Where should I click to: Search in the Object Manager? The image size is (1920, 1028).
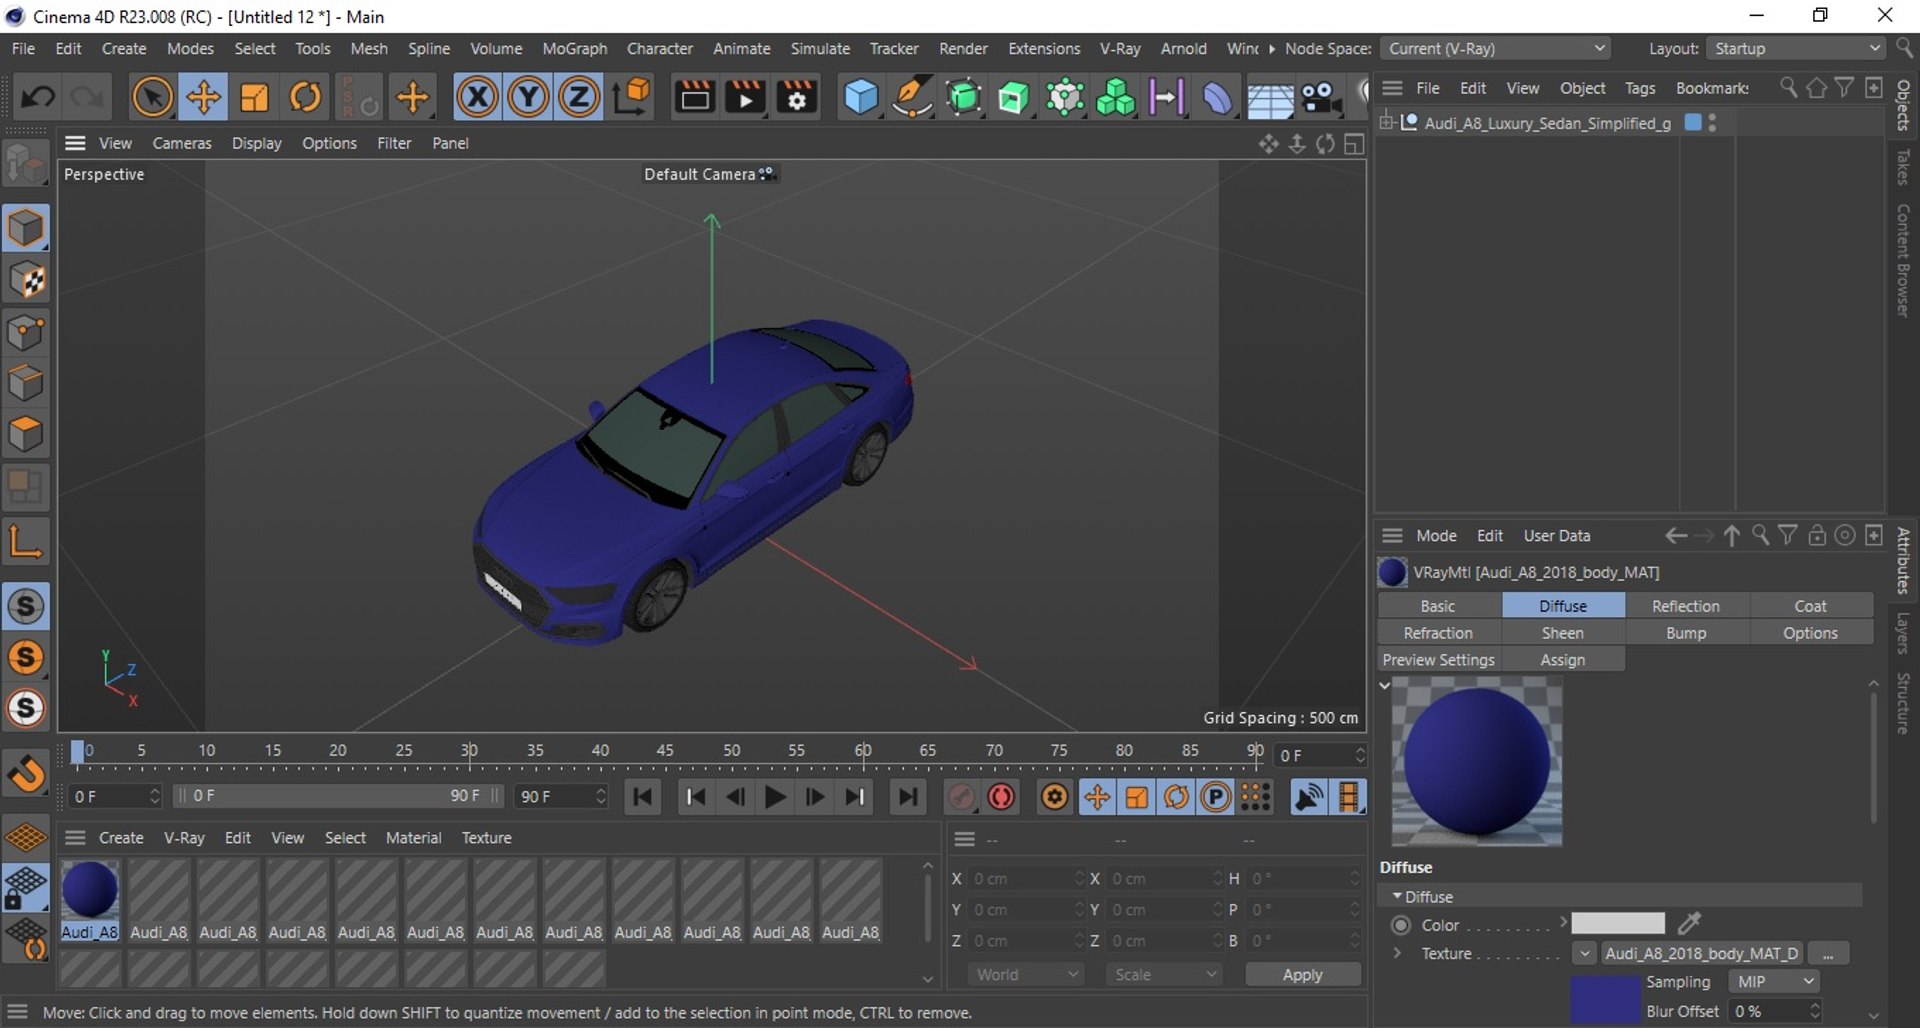coord(1788,88)
